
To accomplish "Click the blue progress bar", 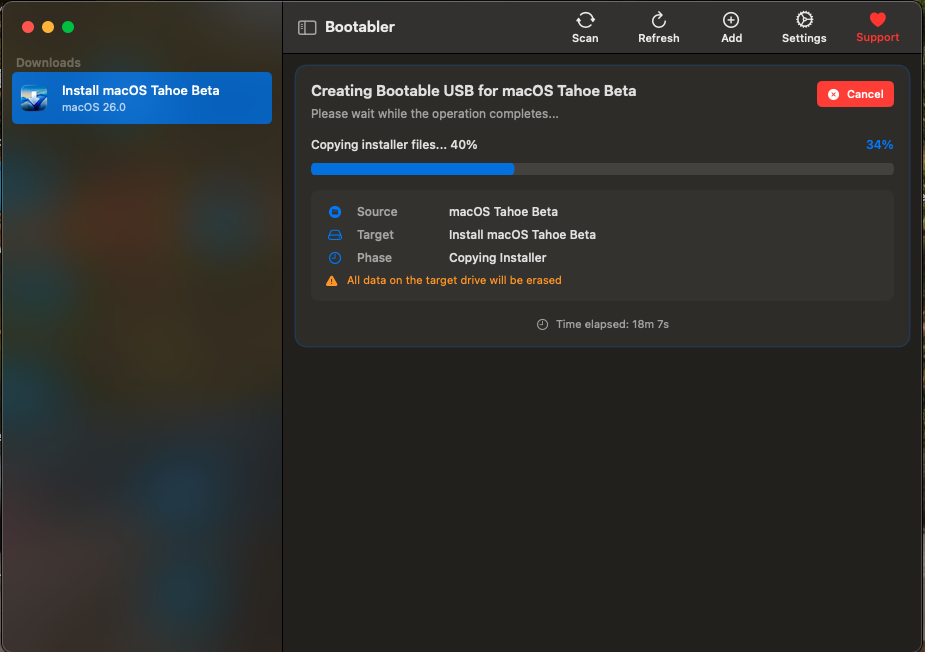I will [602, 169].
